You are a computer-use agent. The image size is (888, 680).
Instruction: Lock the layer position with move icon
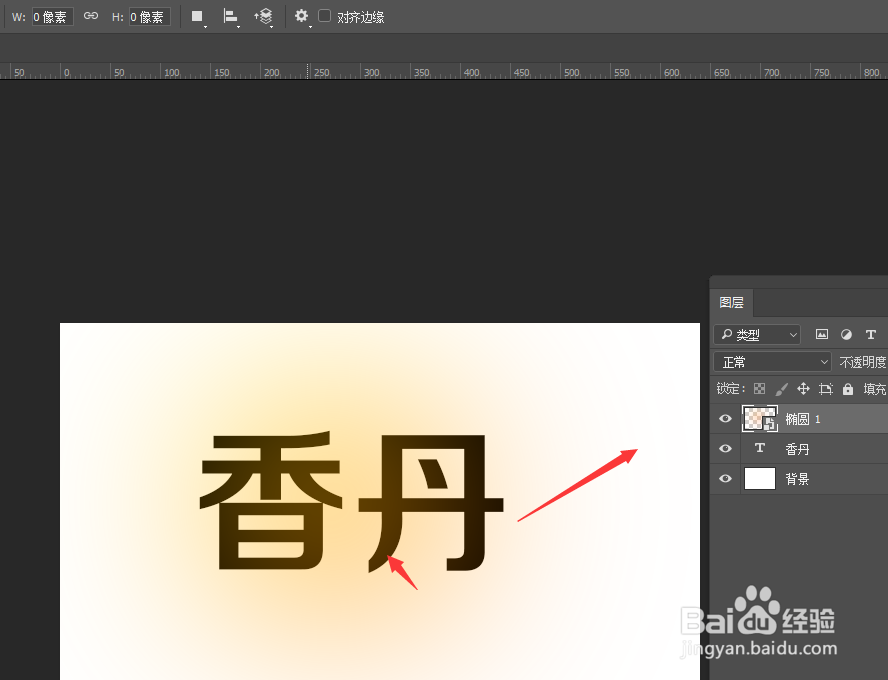pos(803,388)
